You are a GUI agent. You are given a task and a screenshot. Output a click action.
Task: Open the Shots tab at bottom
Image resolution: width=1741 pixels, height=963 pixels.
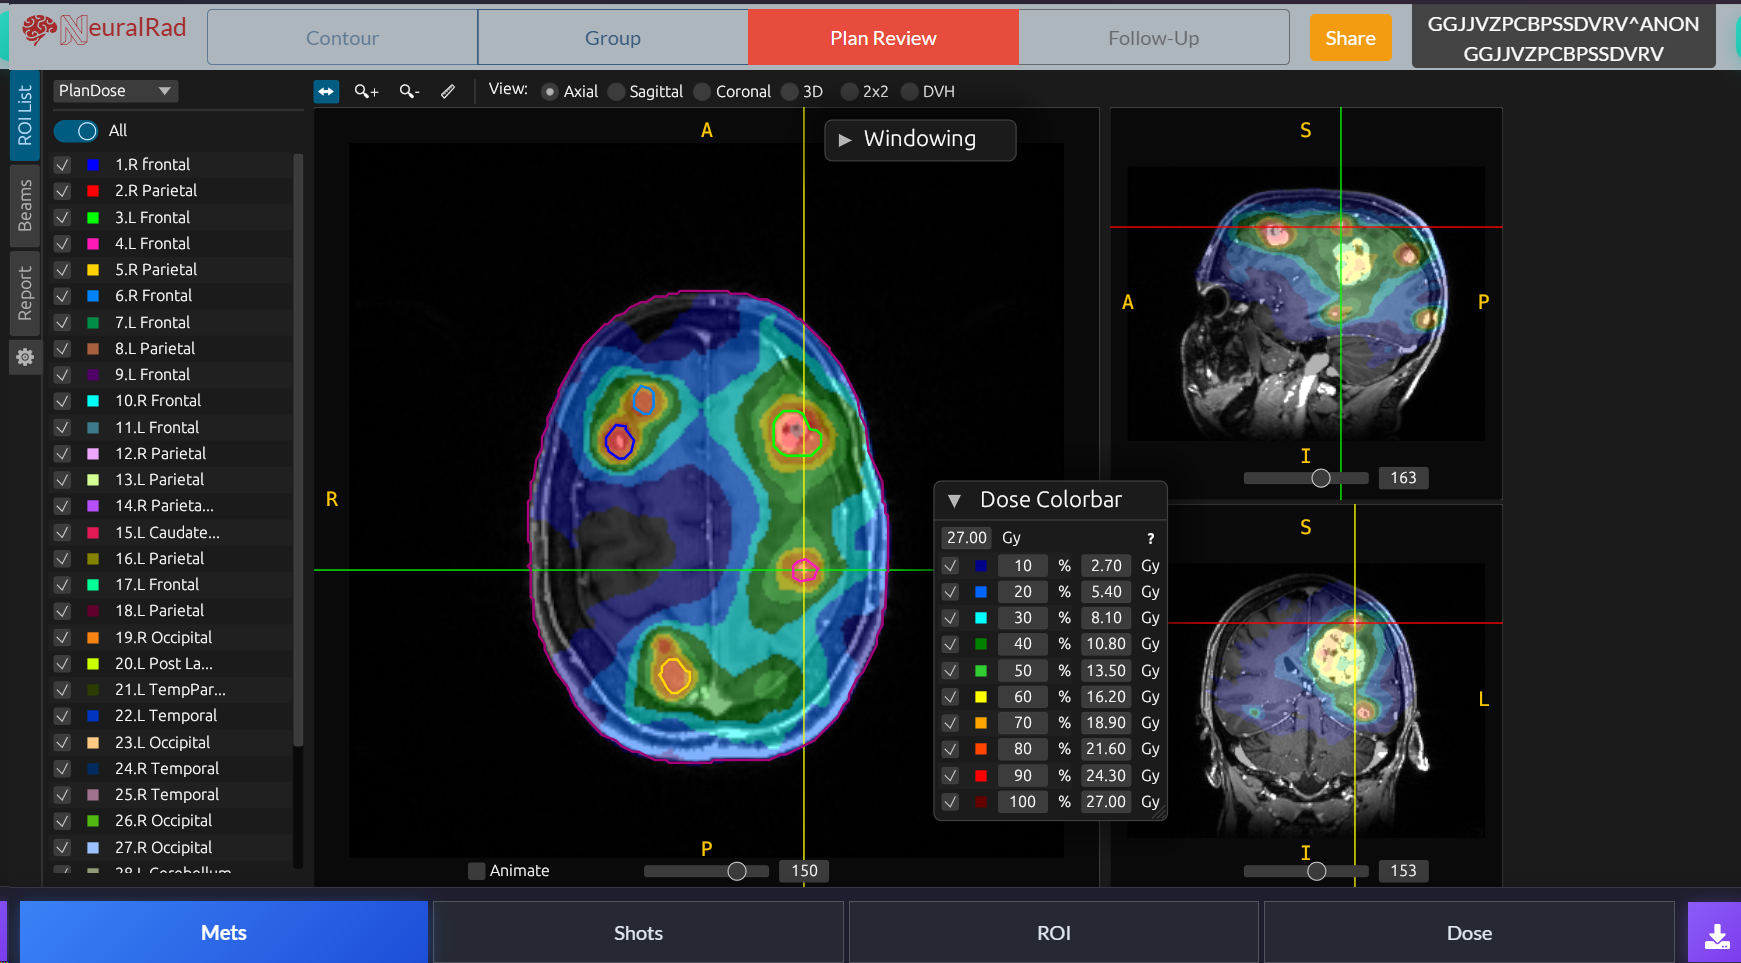coord(638,932)
